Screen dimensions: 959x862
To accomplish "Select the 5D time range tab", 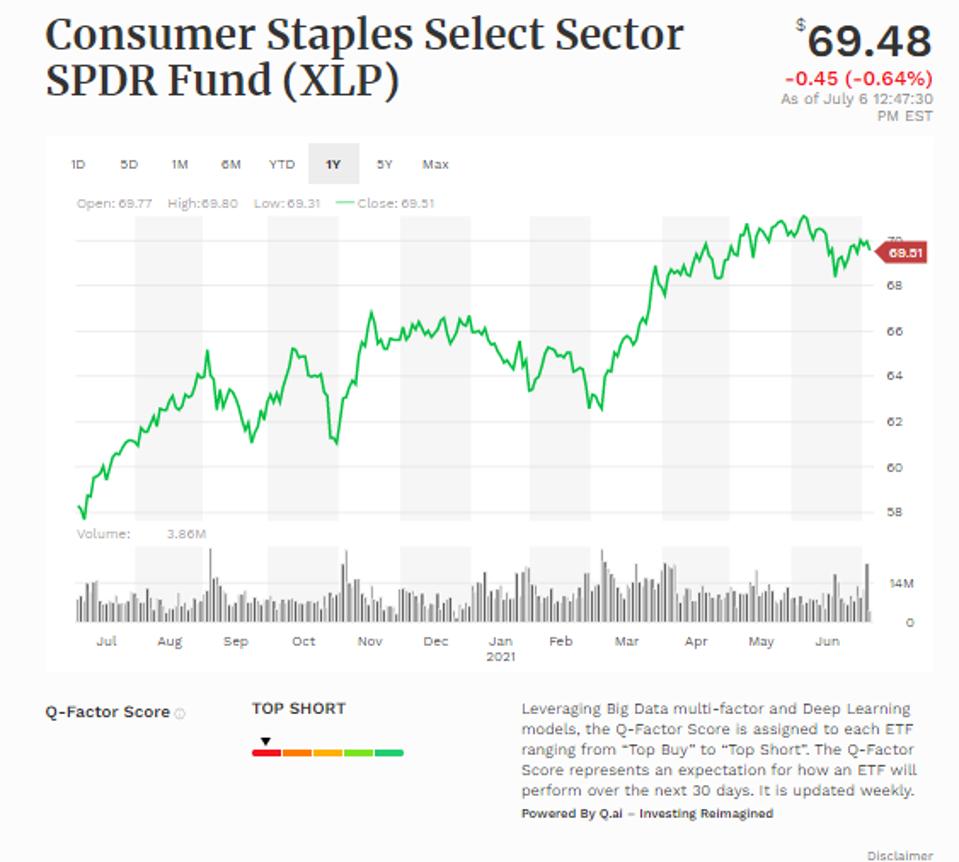I will [x=129, y=164].
